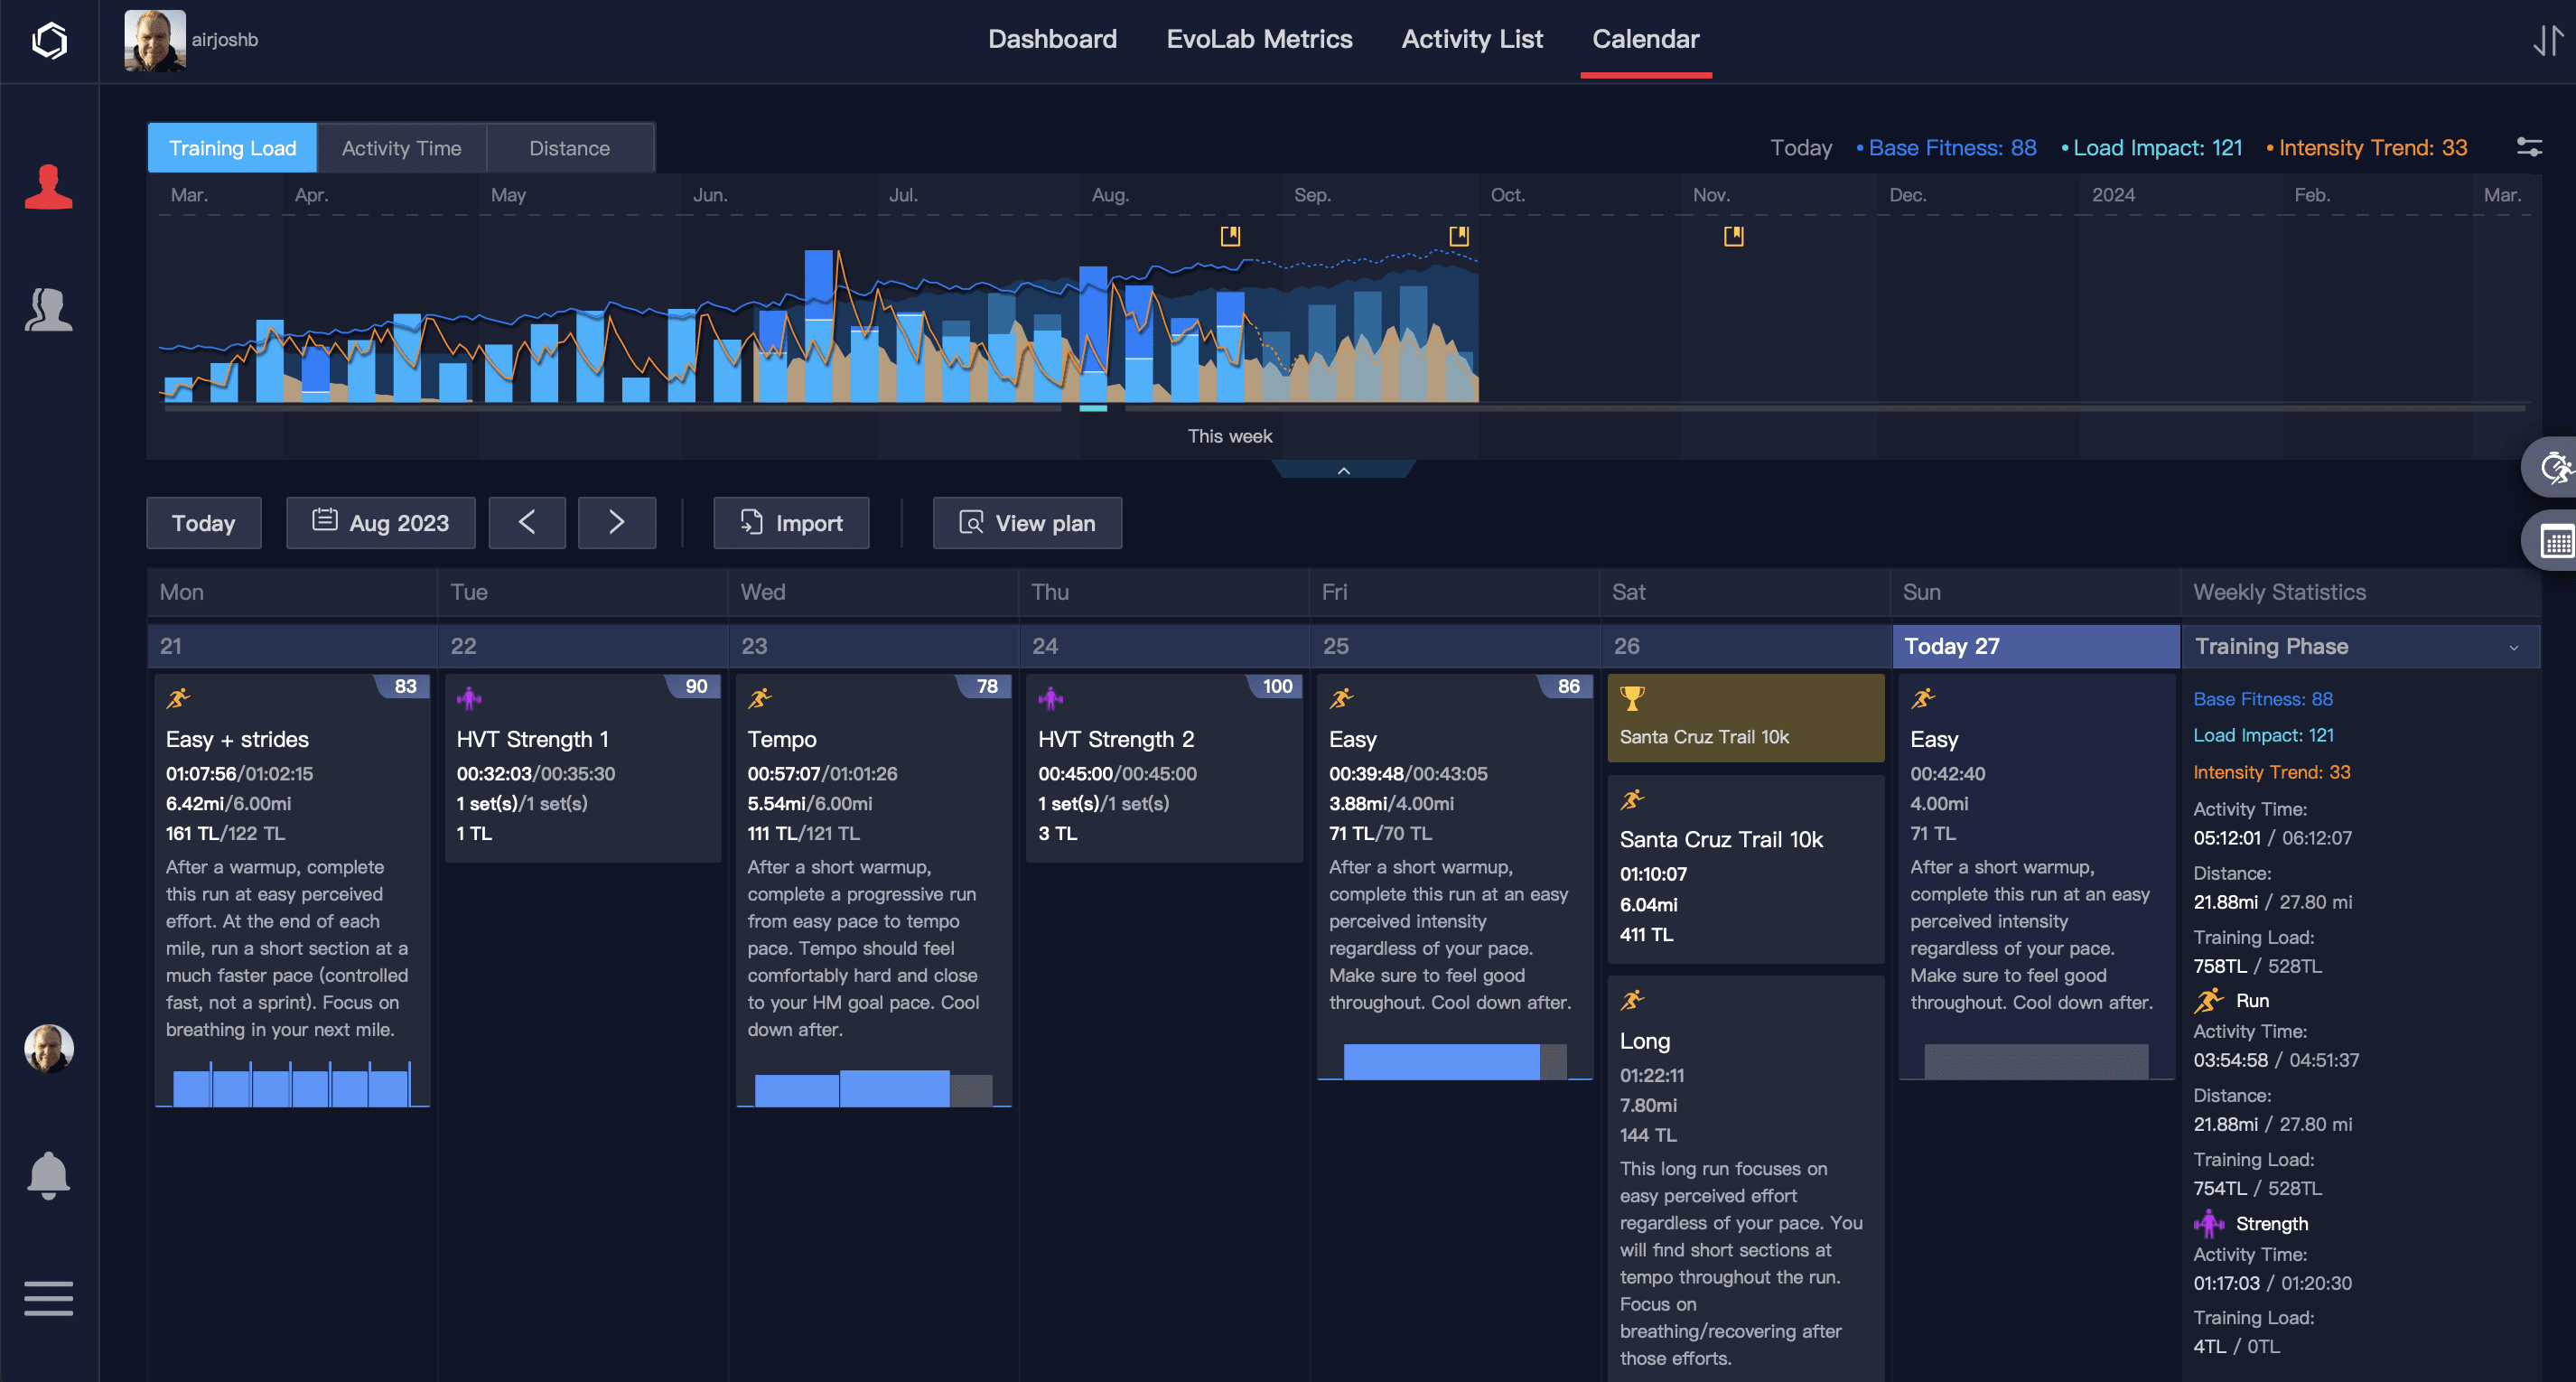Click the COROS logo icon

(49, 40)
